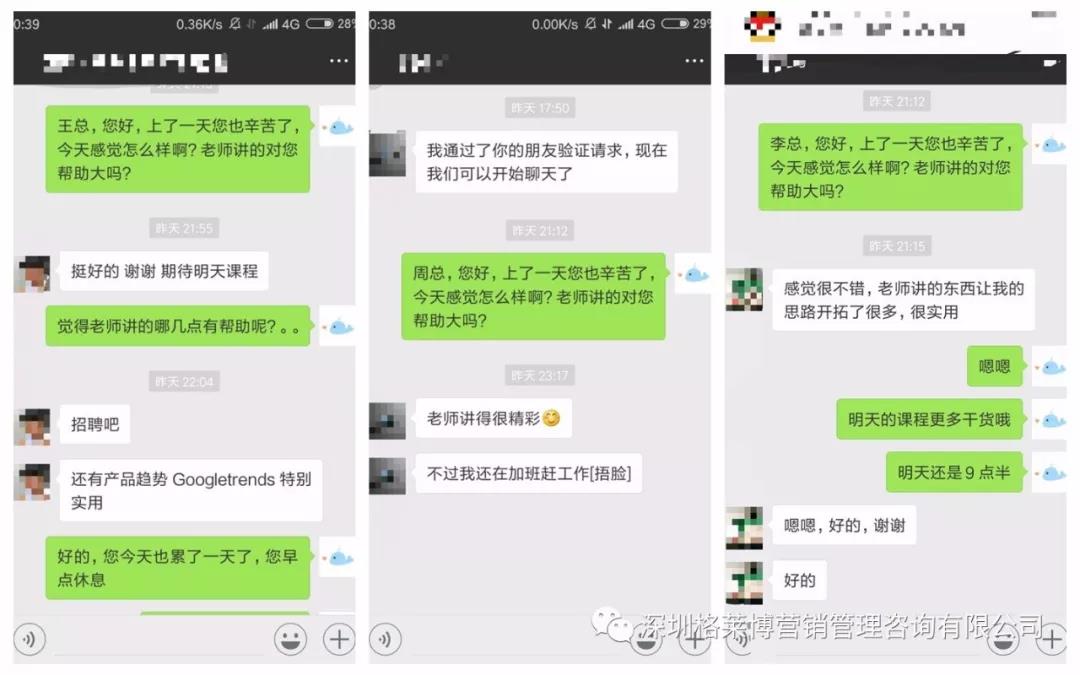The width and height of the screenshot is (1080, 675).
Task: Open the three-dot menu in middle chat header
Action: point(694,61)
